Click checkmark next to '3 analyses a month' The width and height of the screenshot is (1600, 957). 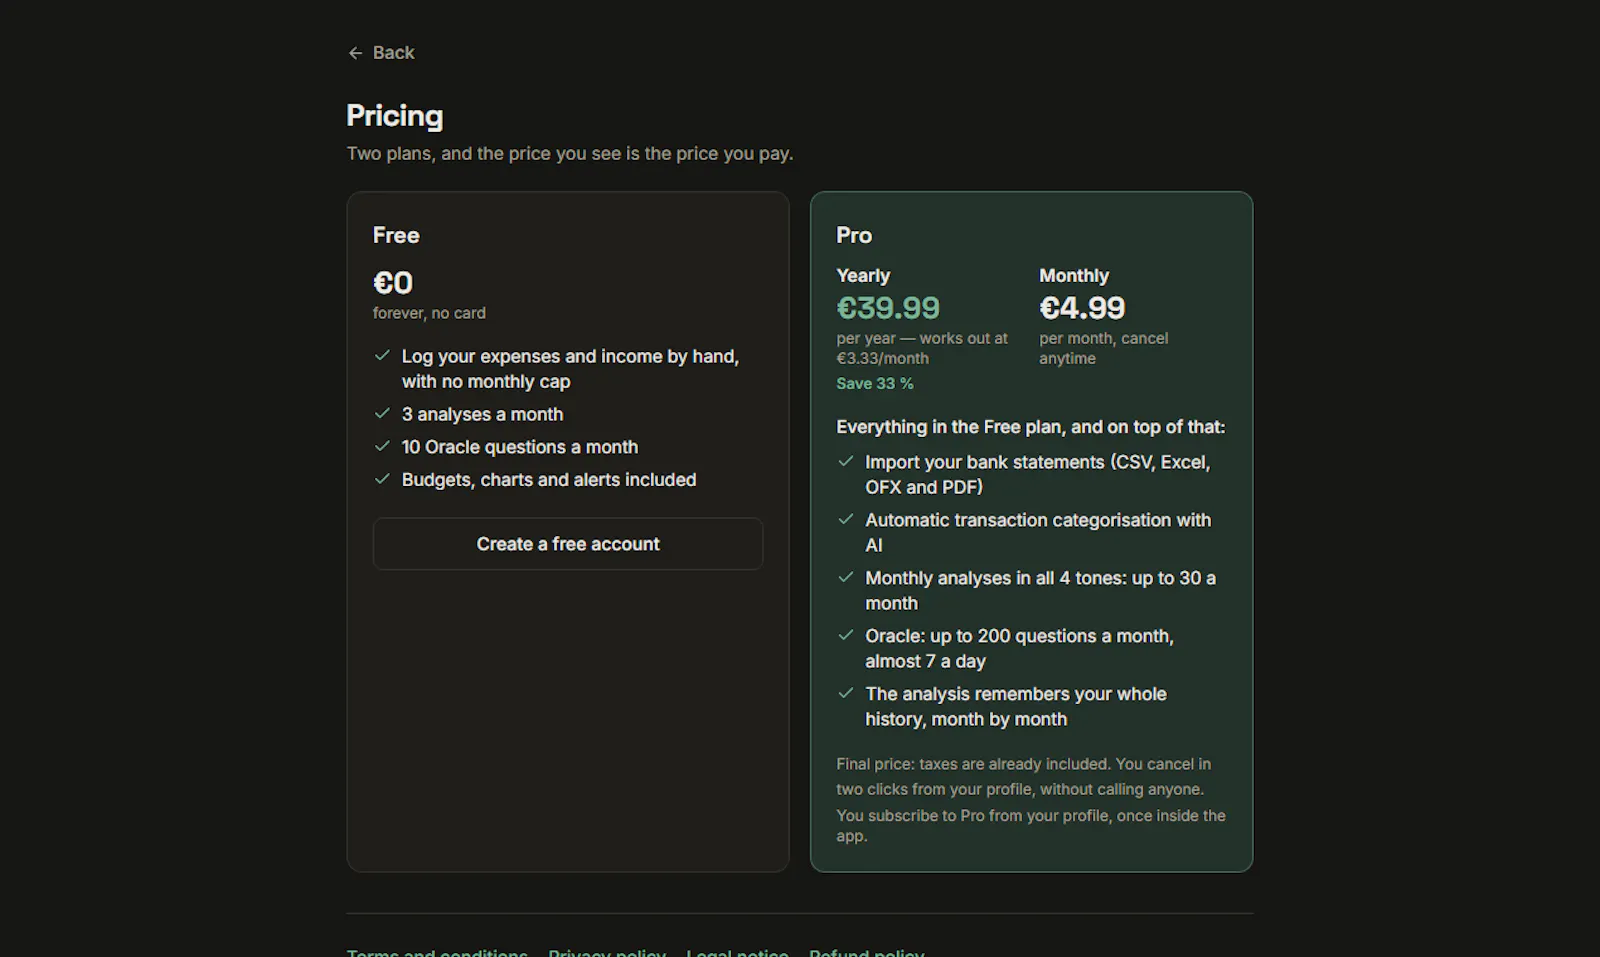[x=382, y=413]
